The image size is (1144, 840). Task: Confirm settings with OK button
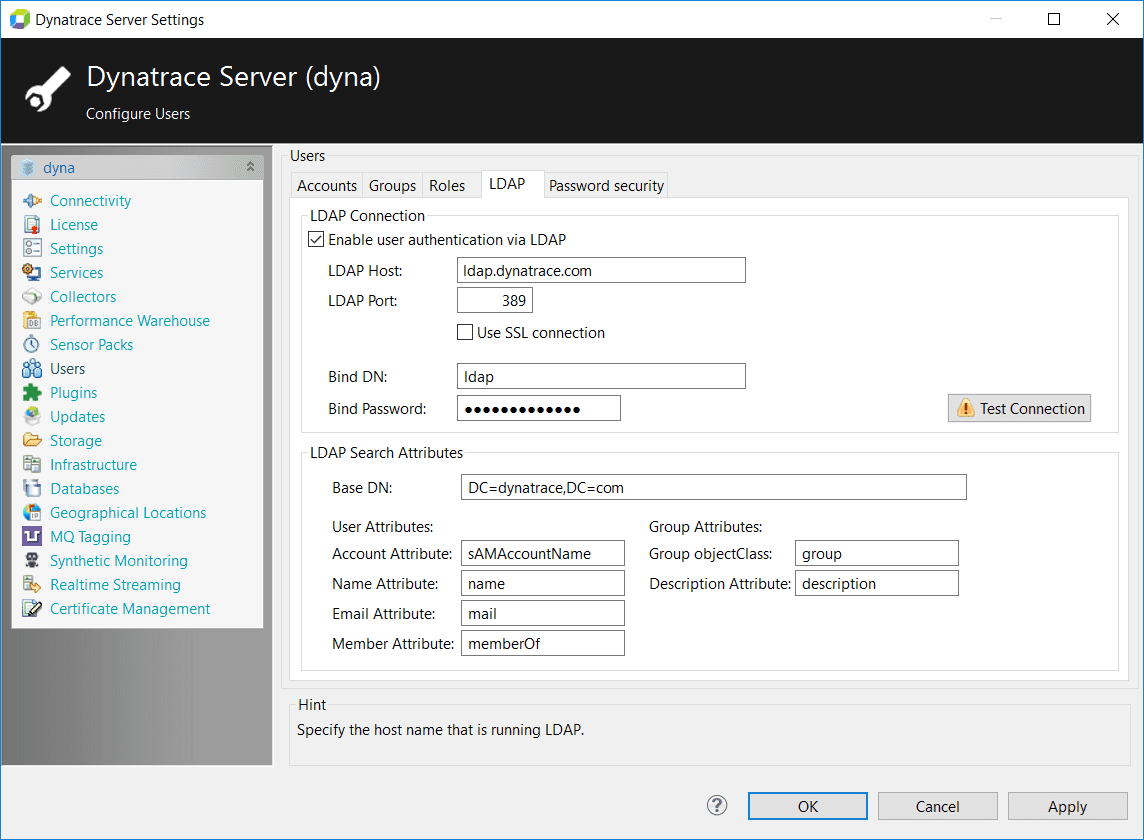(808, 806)
